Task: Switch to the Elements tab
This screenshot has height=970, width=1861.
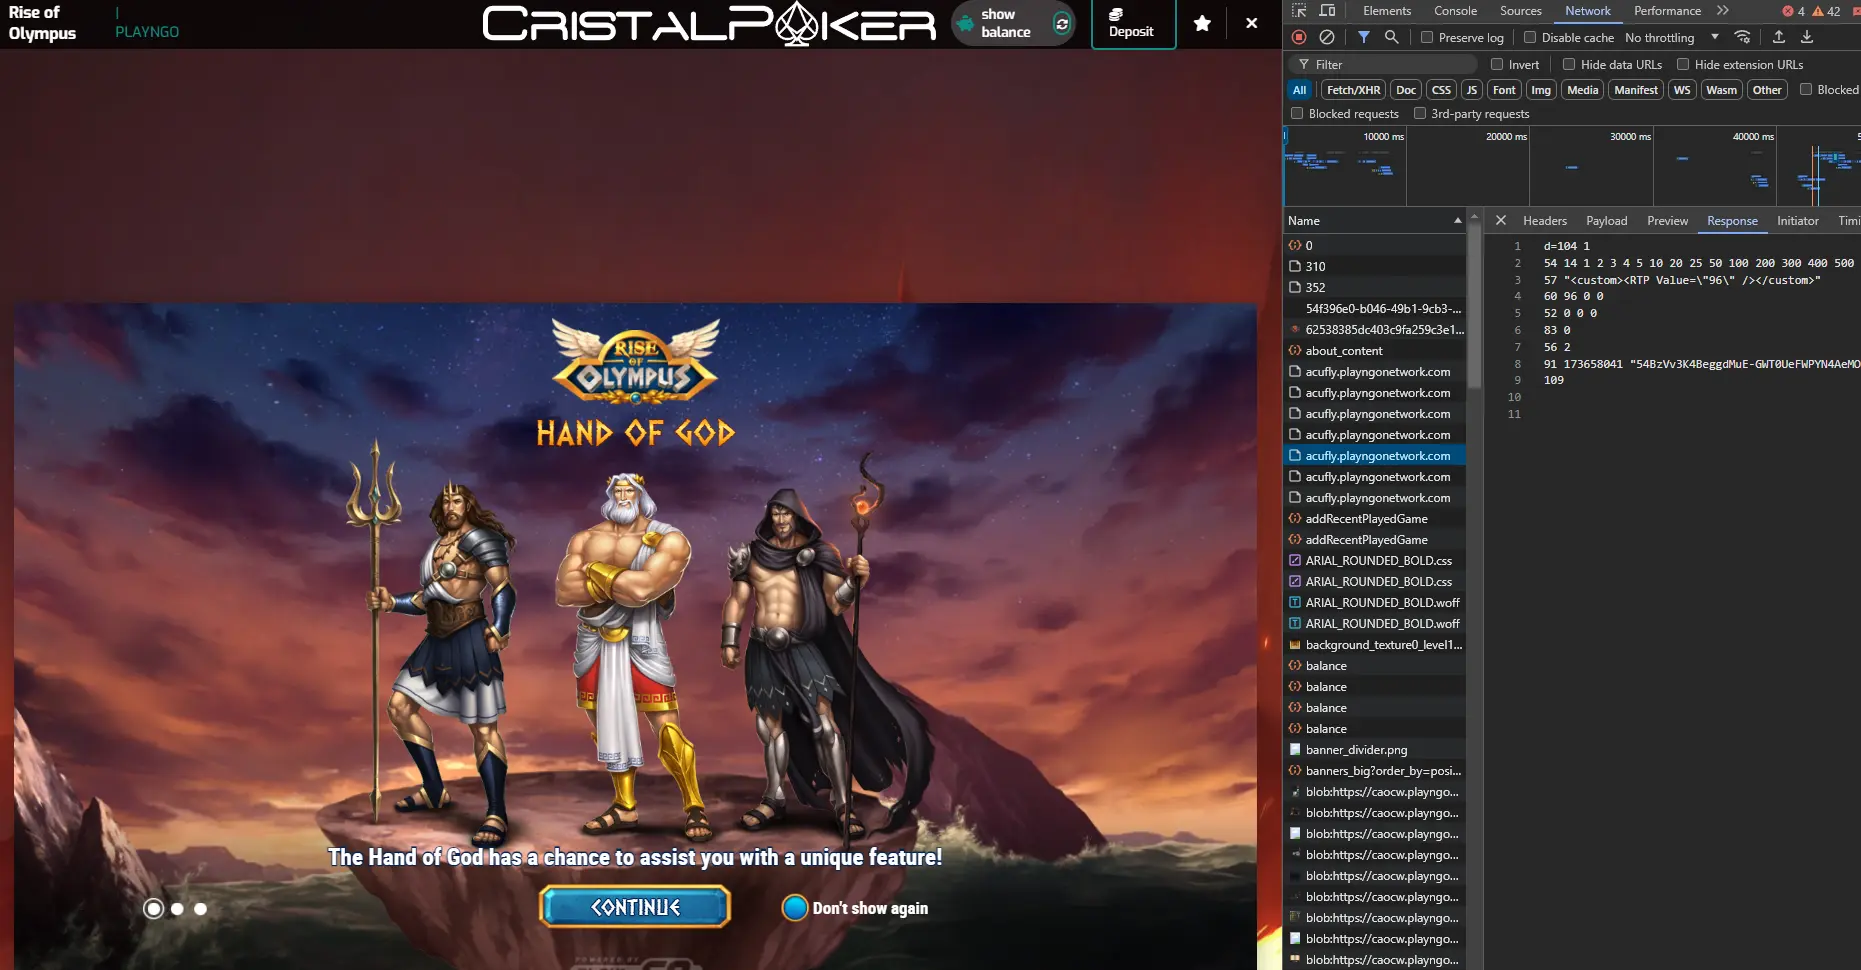Action: click(1386, 11)
